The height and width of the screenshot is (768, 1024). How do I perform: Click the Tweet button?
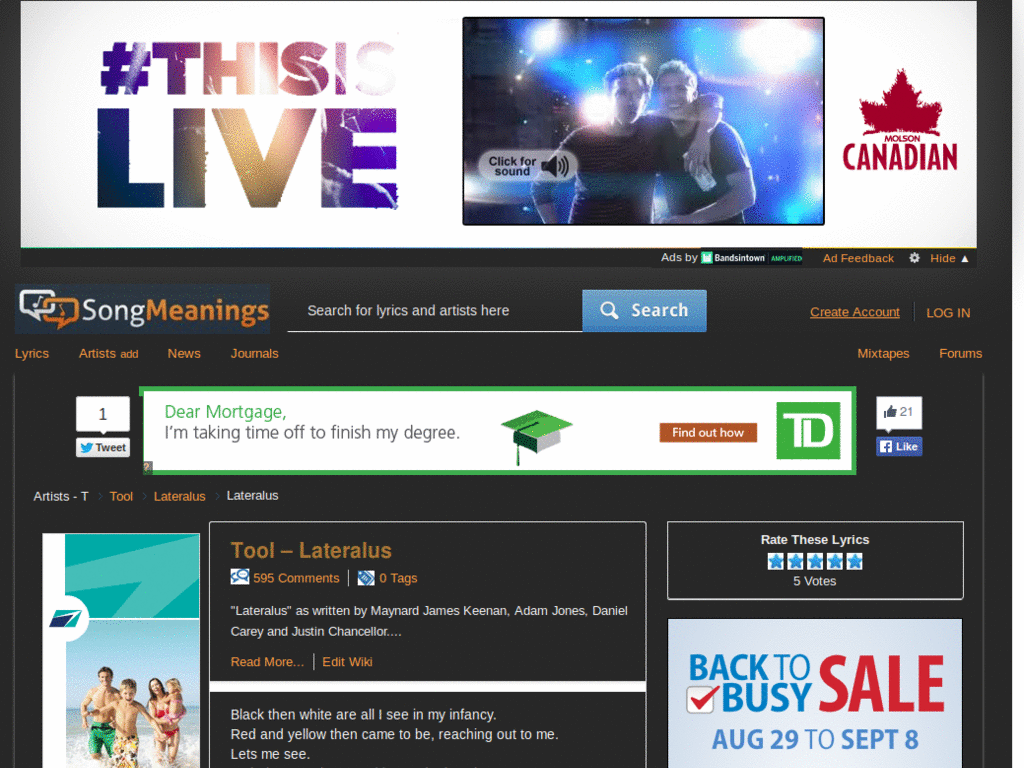pyautogui.click(x=103, y=447)
